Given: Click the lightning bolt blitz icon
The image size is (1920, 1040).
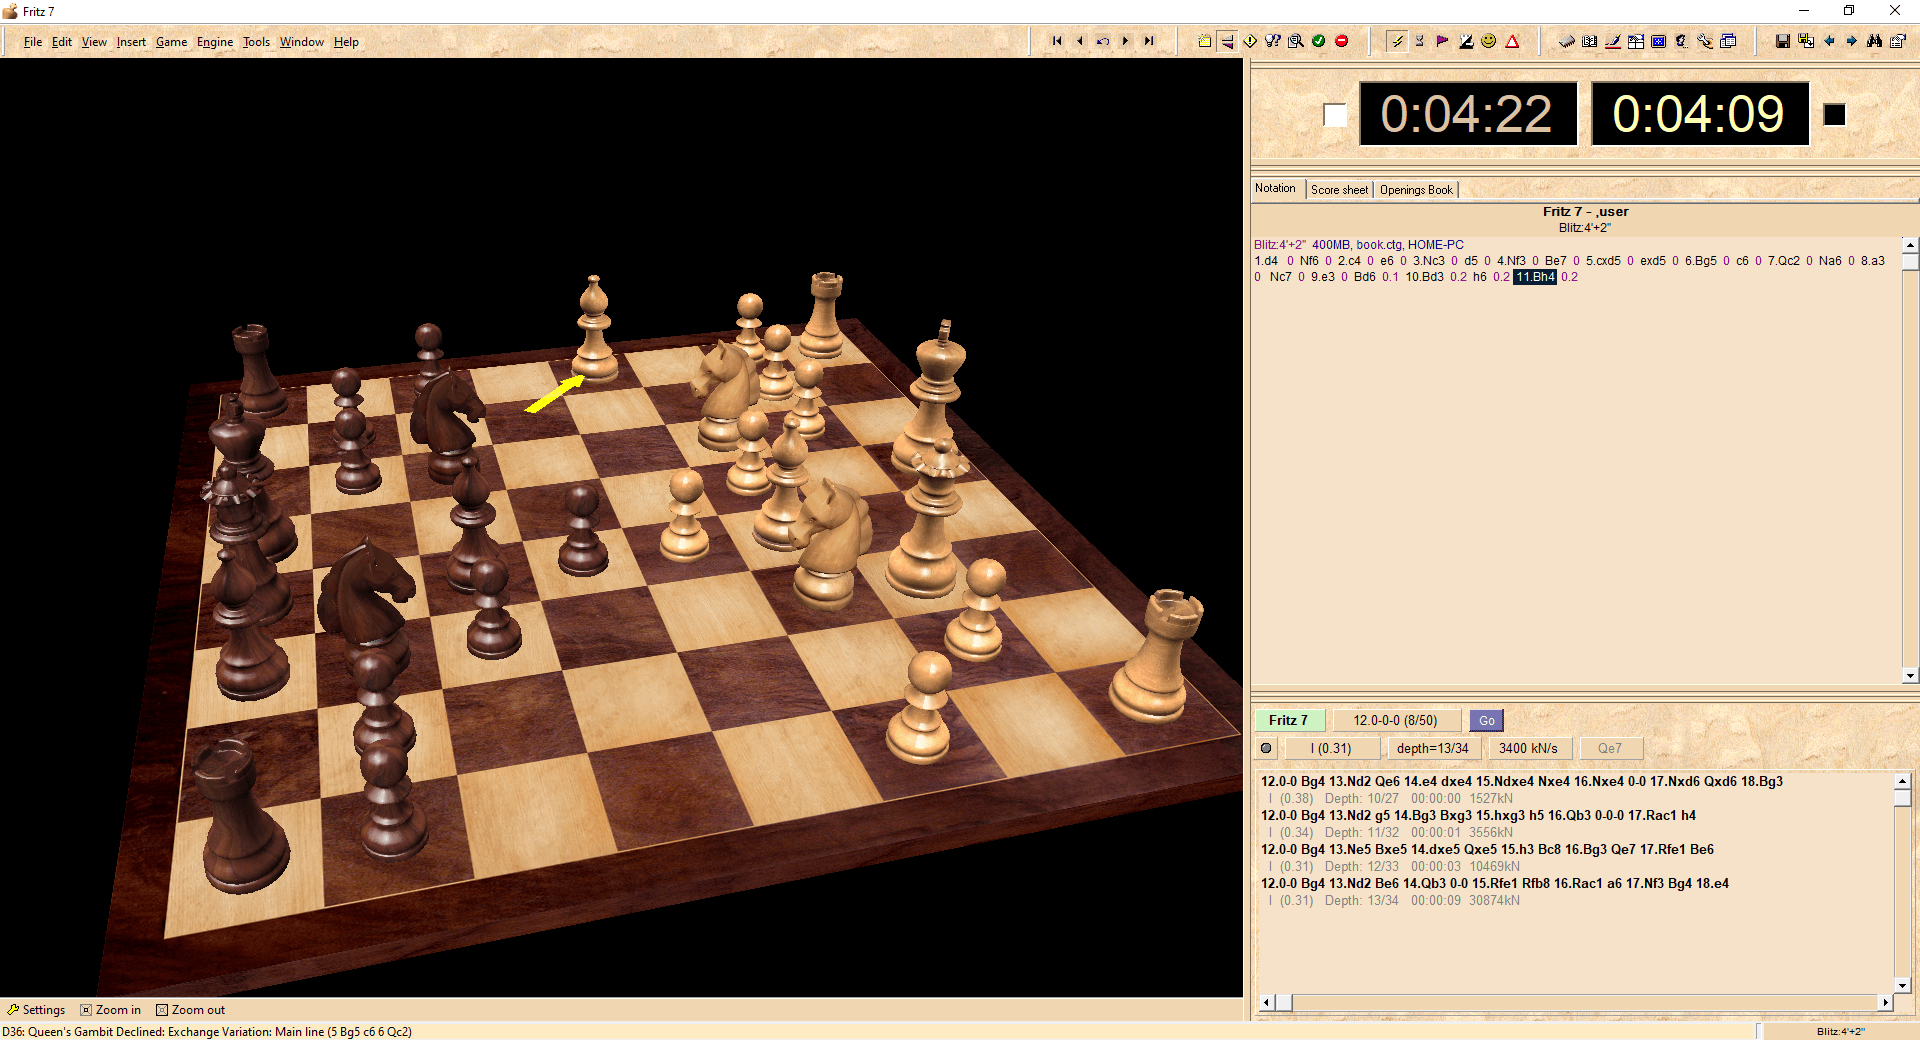Looking at the screenshot, I should click(1397, 41).
